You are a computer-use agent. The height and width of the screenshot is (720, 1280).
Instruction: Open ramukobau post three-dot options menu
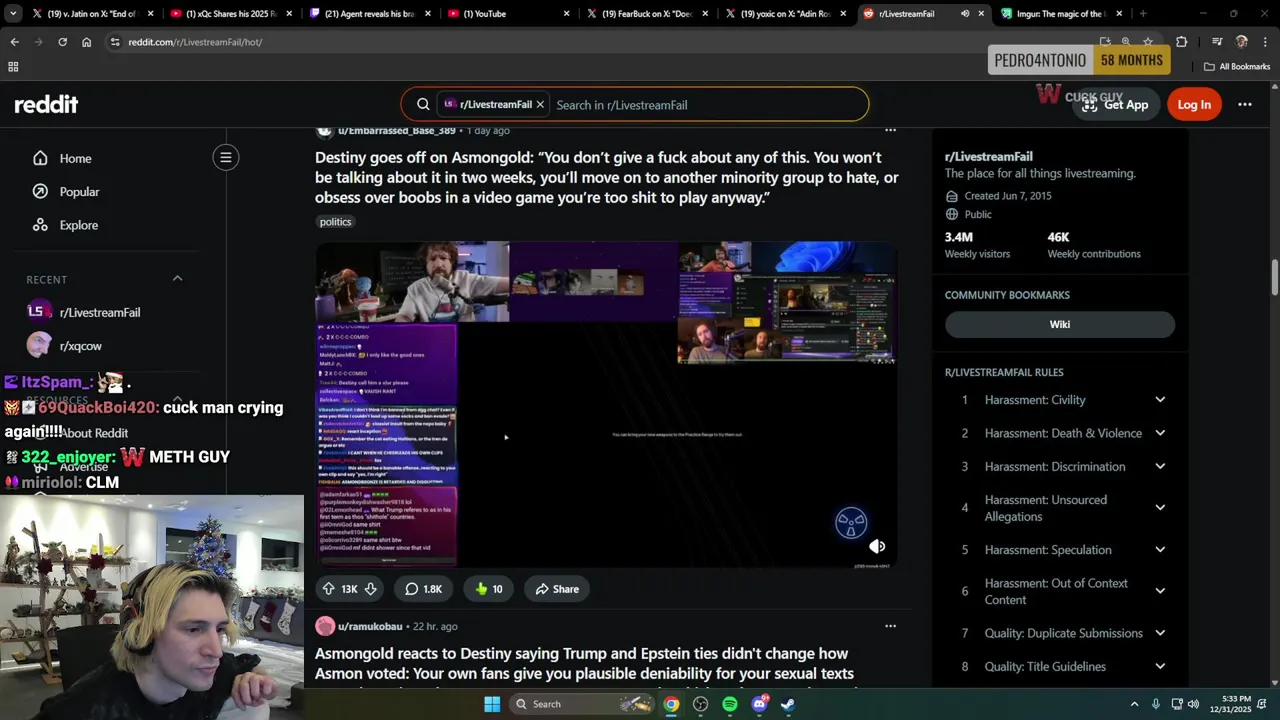890,626
